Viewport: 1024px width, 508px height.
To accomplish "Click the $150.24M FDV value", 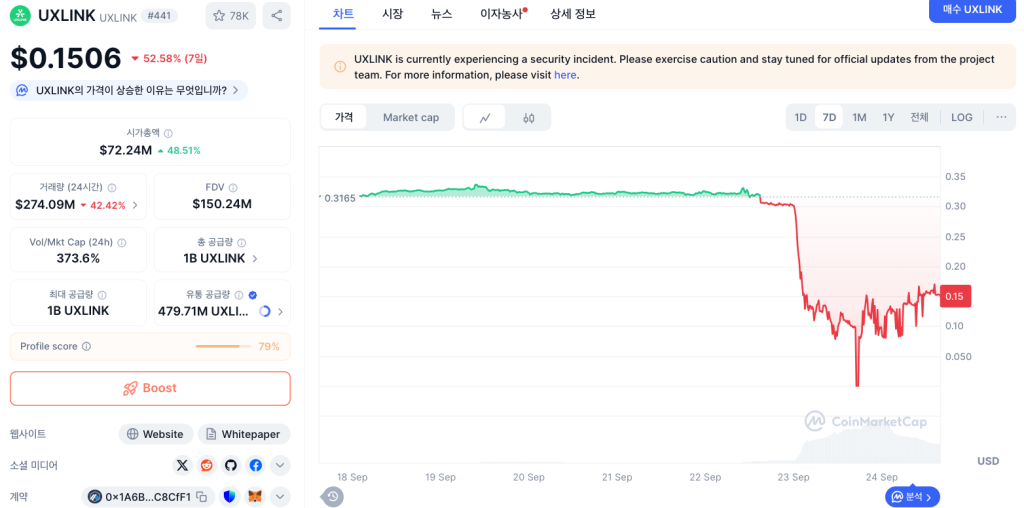I will click(222, 204).
